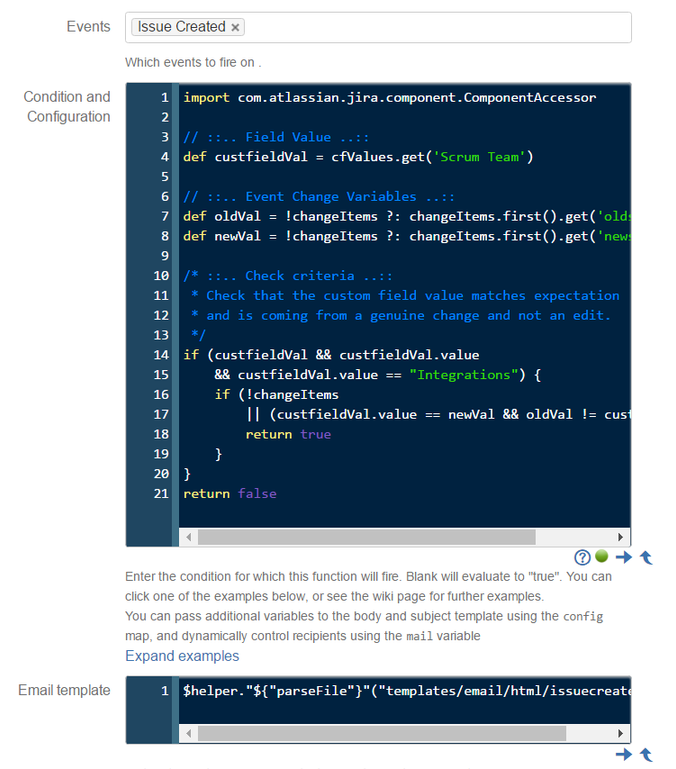Screen dimensions: 676x769
Task: Click the 'if (!changeItems' code on line 16
Action: click(277, 395)
